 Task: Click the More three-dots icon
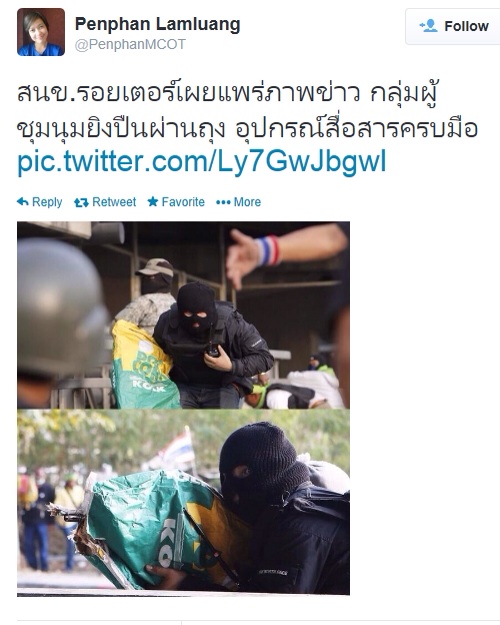pos(223,202)
